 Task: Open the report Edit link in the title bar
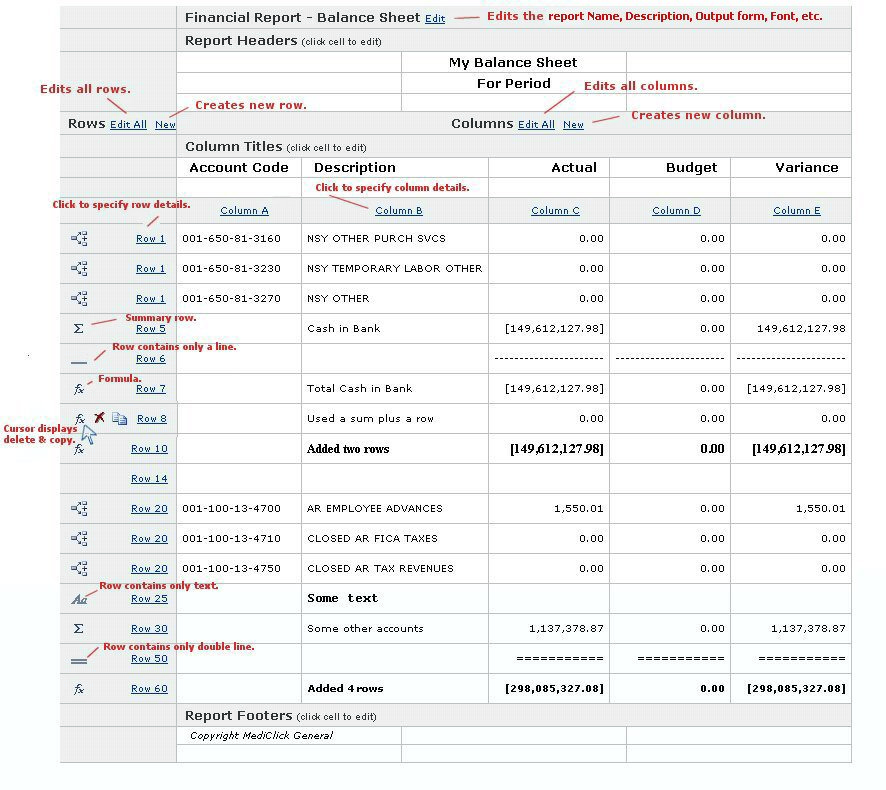click(434, 18)
